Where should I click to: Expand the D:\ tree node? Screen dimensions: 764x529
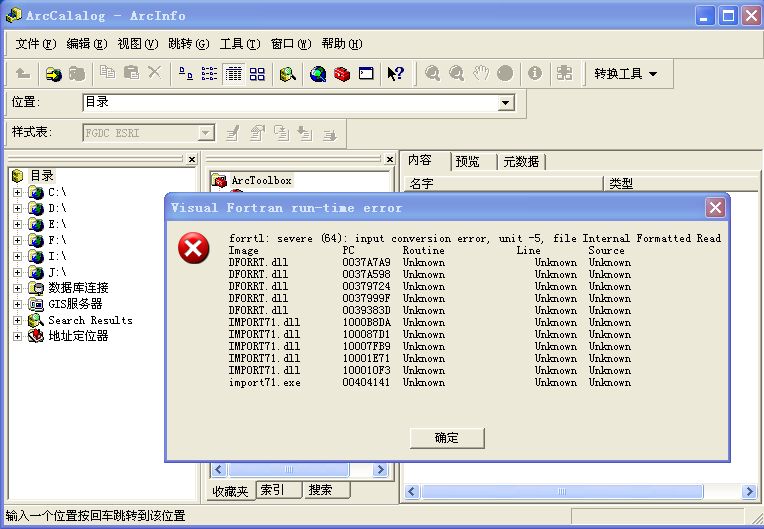18,208
